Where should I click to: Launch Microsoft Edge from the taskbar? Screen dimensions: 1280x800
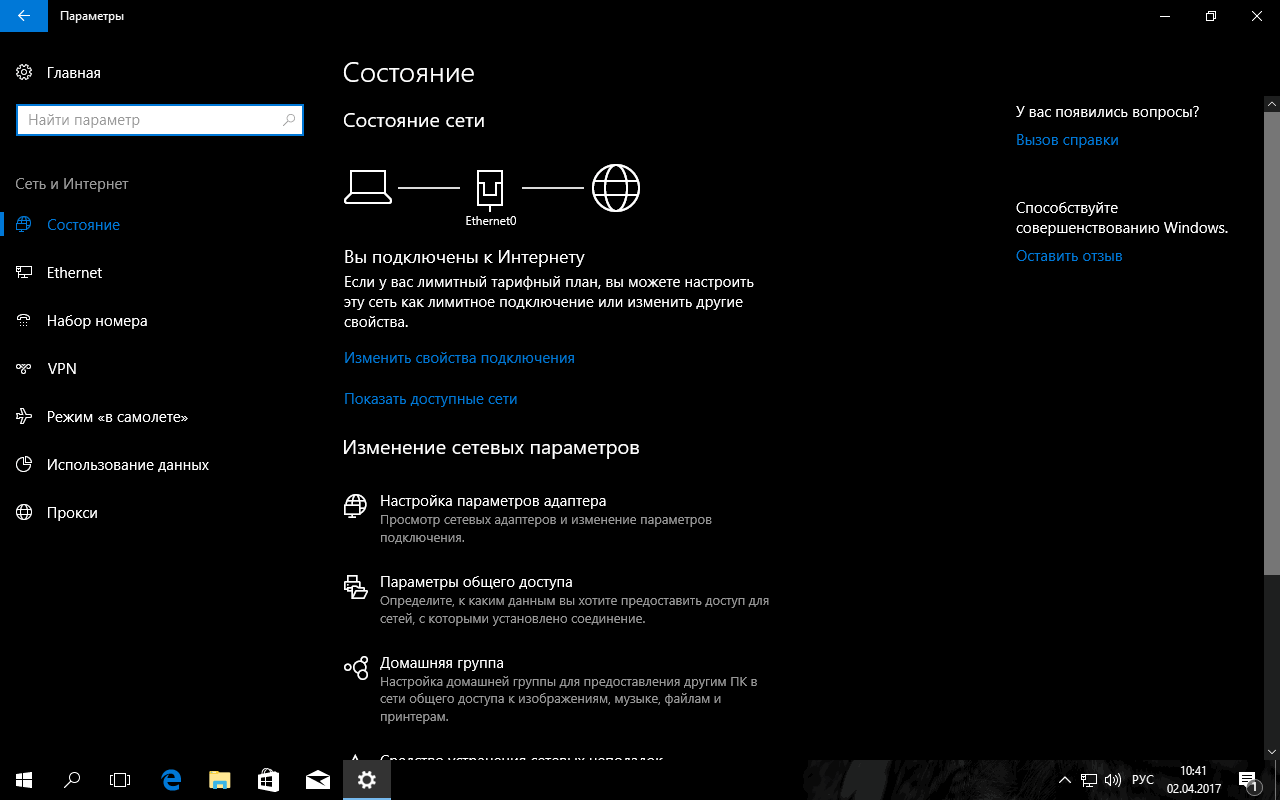[171, 780]
